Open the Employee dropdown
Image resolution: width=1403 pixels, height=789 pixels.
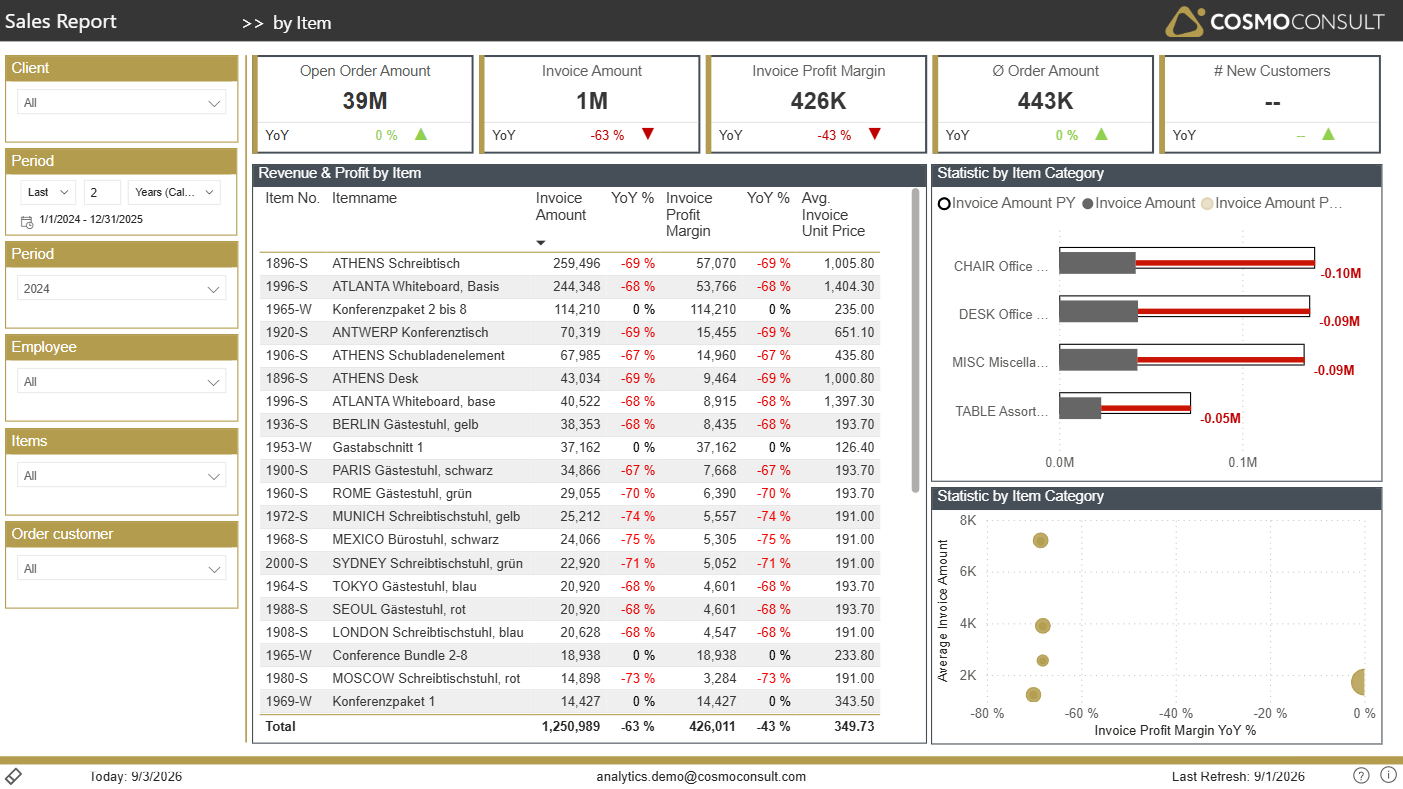(x=122, y=382)
